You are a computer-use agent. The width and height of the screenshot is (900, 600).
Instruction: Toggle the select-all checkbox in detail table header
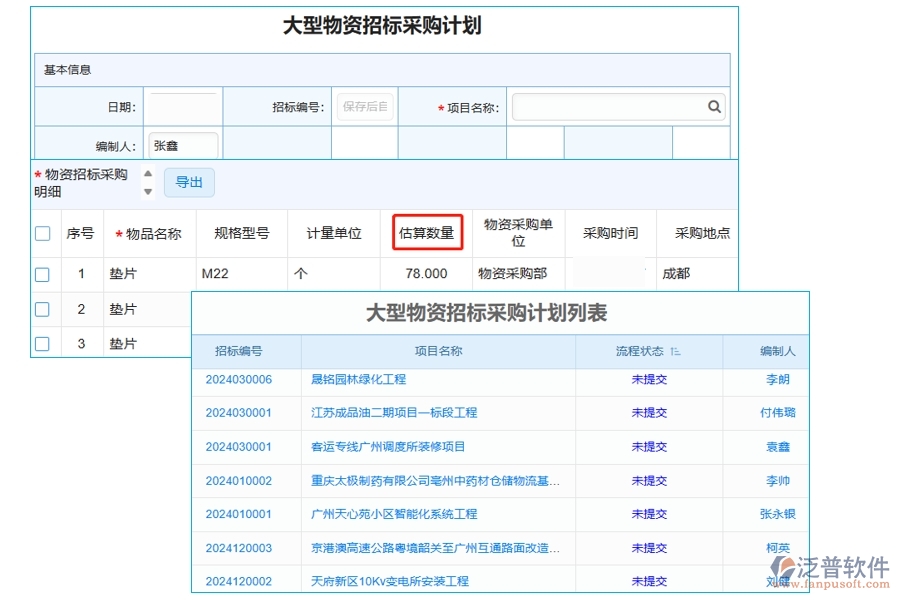[x=42, y=233]
